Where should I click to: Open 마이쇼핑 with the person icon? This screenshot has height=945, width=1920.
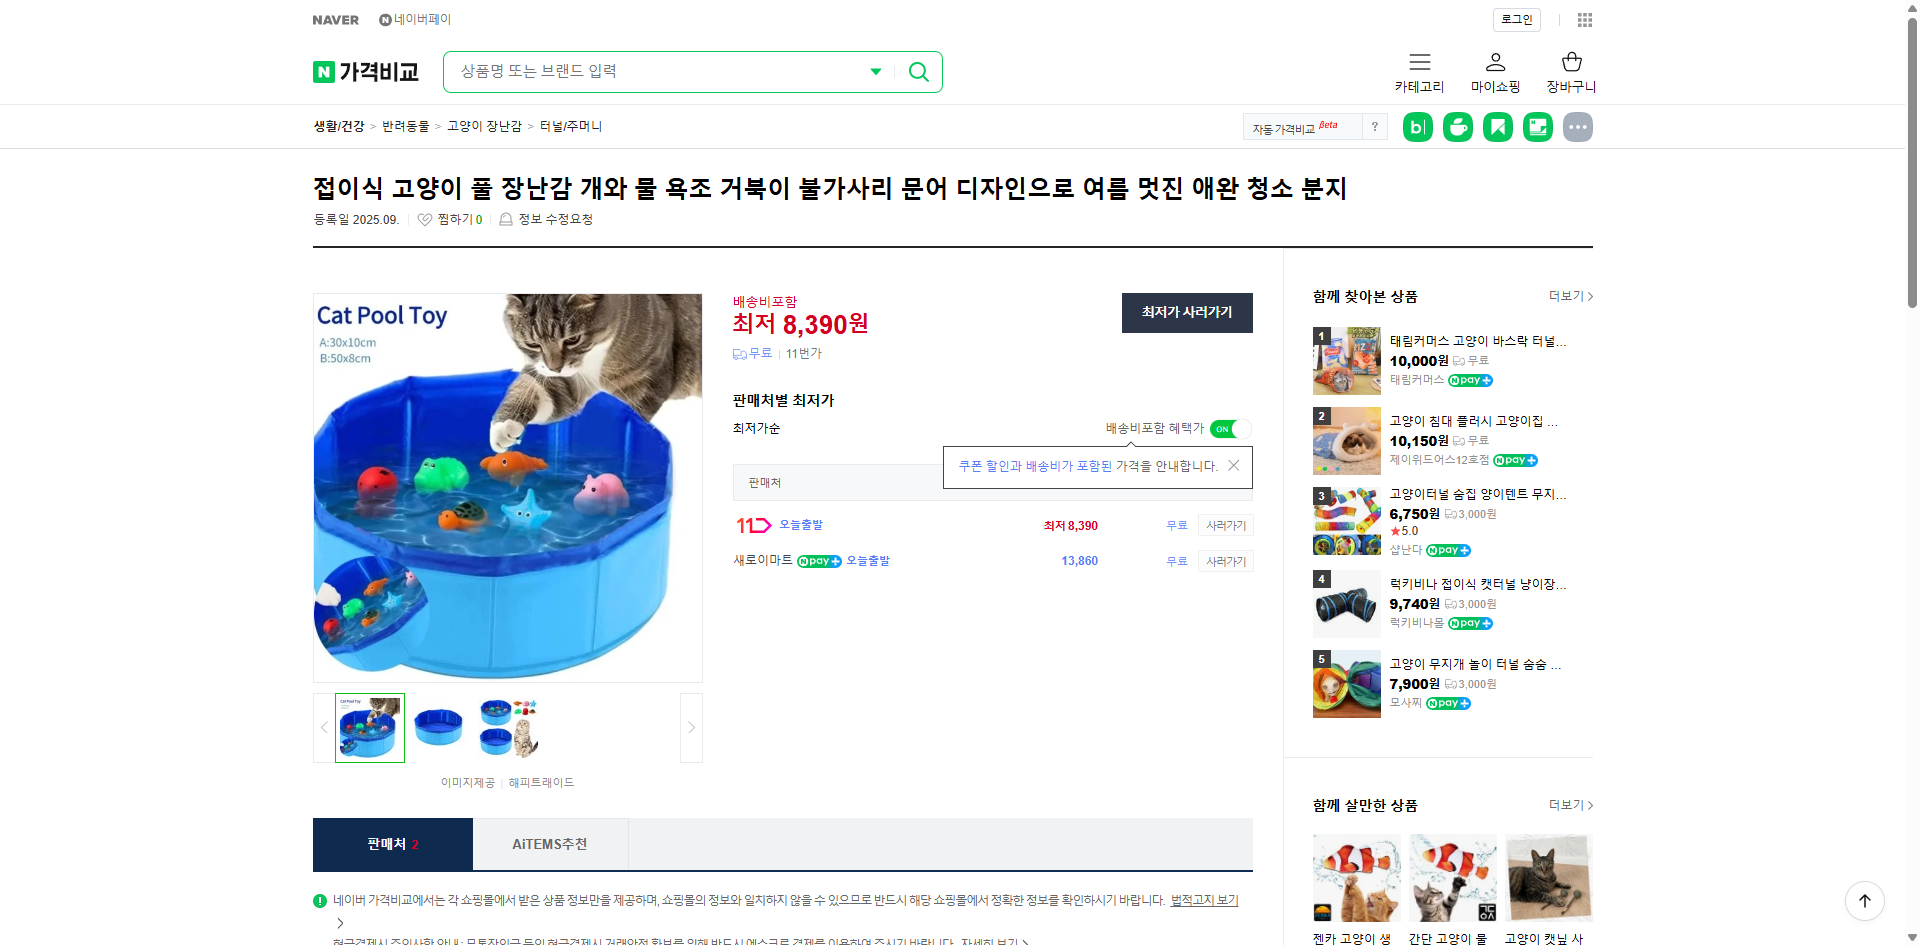pos(1495,71)
